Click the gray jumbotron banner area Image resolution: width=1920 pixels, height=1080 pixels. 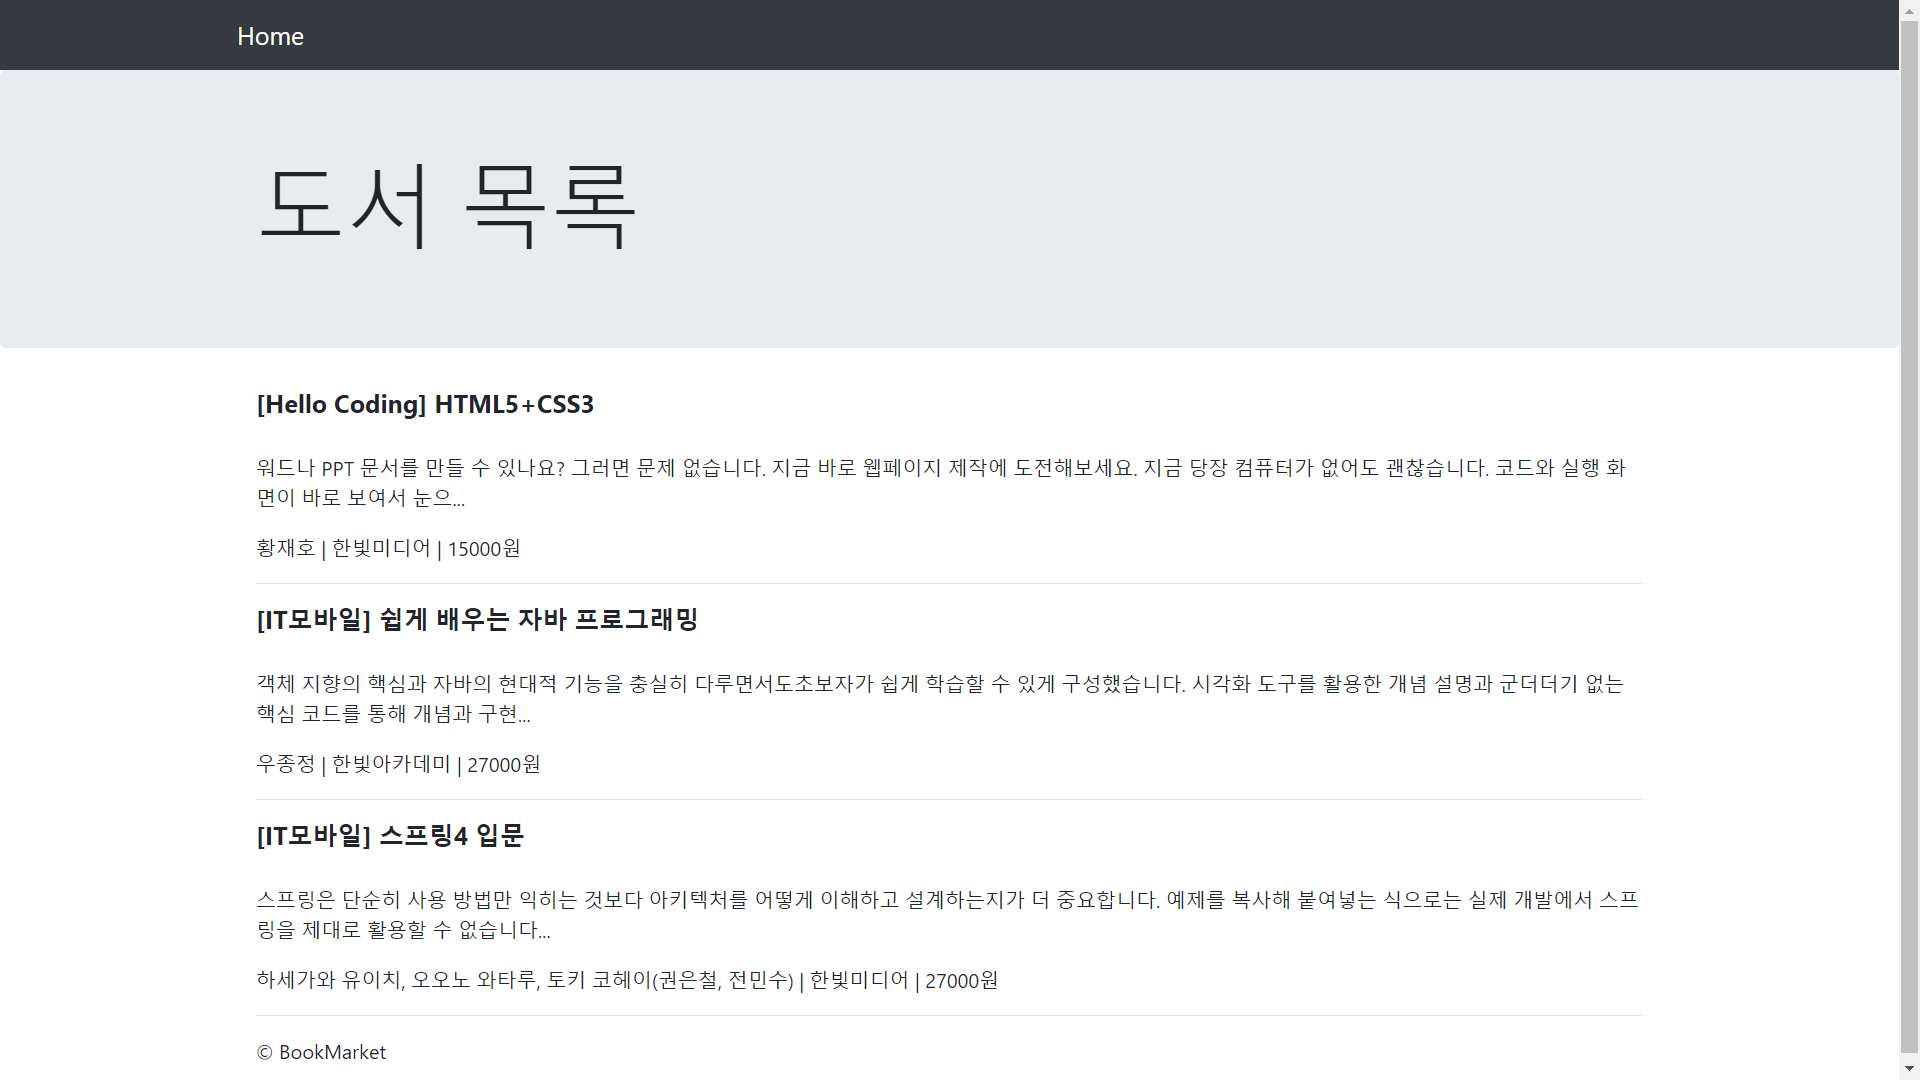(x=1200, y=210)
